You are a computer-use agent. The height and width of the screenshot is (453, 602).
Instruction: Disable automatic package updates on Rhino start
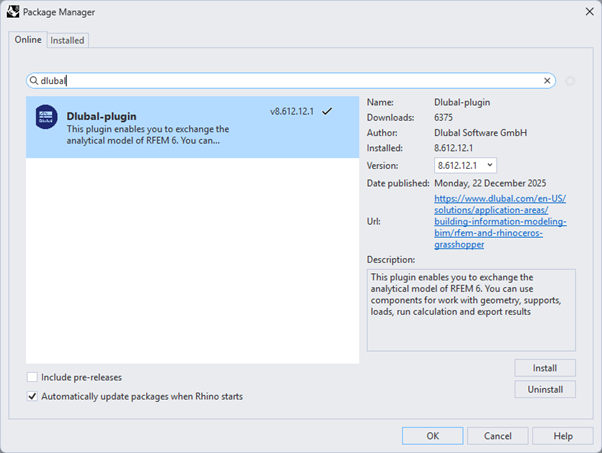[33, 396]
